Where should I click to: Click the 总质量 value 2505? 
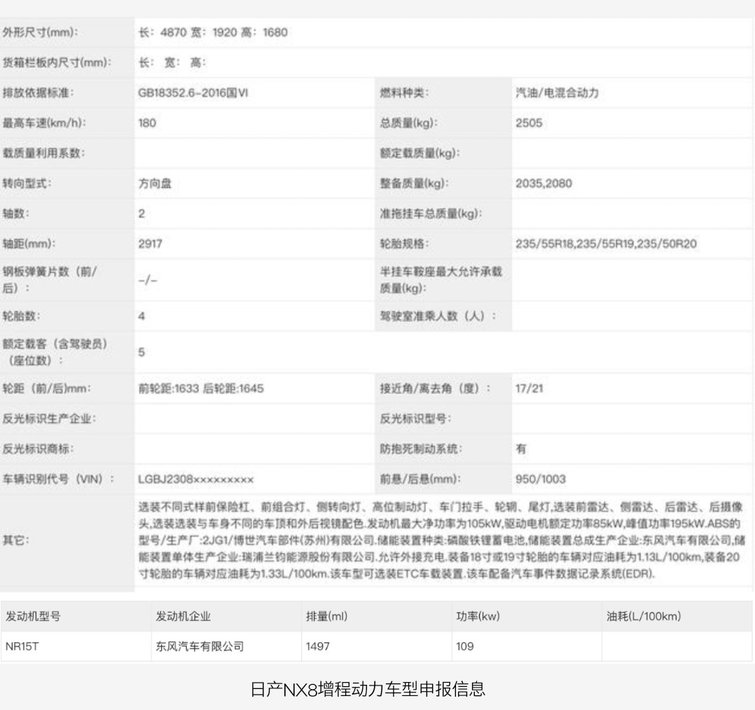(x=529, y=123)
